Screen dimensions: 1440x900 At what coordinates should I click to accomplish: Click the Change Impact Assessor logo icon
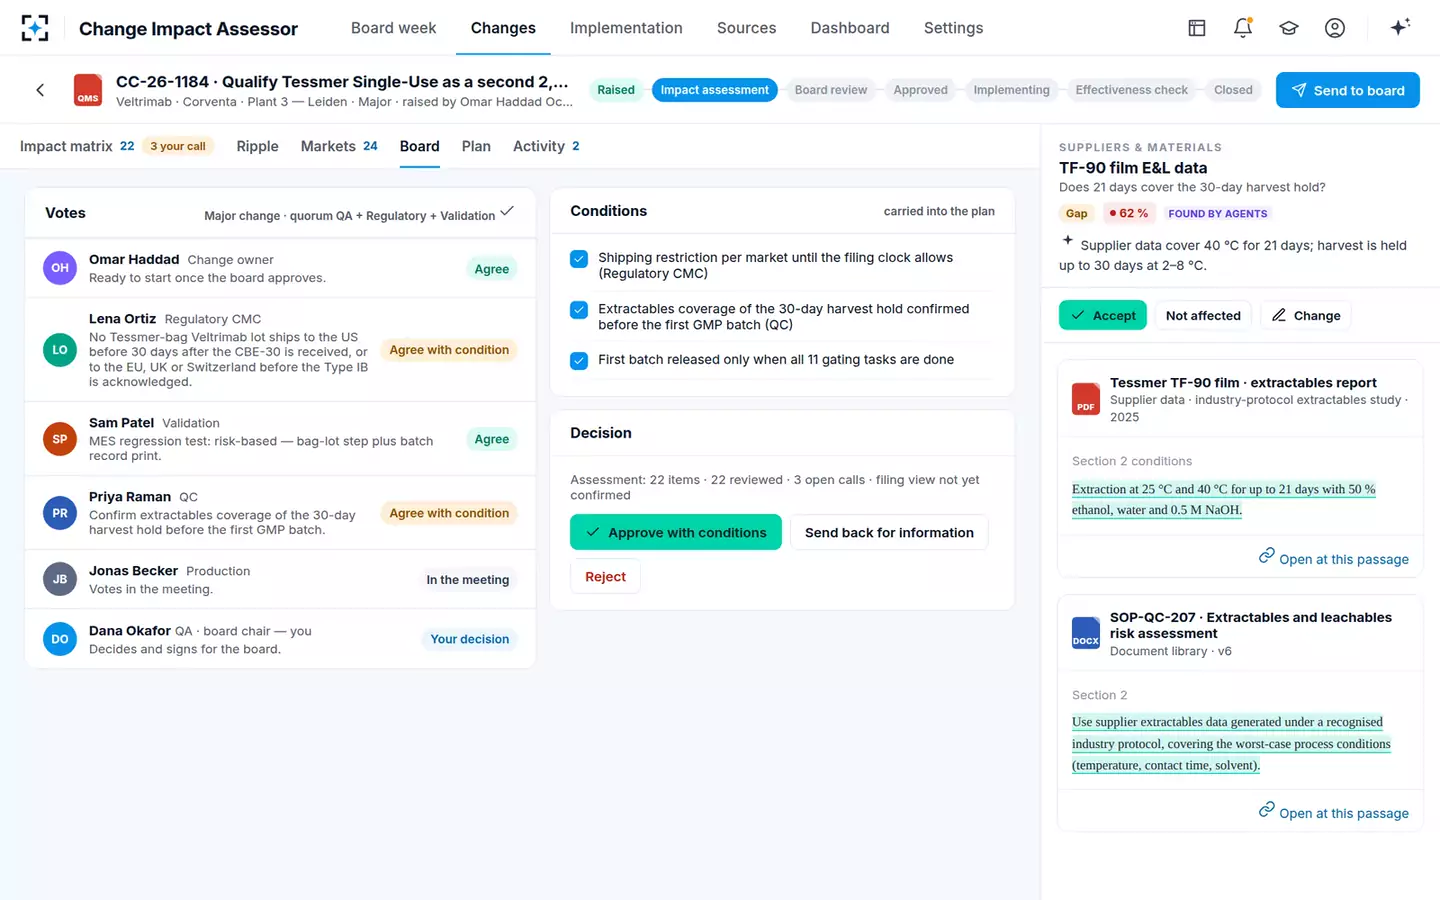(x=35, y=28)
